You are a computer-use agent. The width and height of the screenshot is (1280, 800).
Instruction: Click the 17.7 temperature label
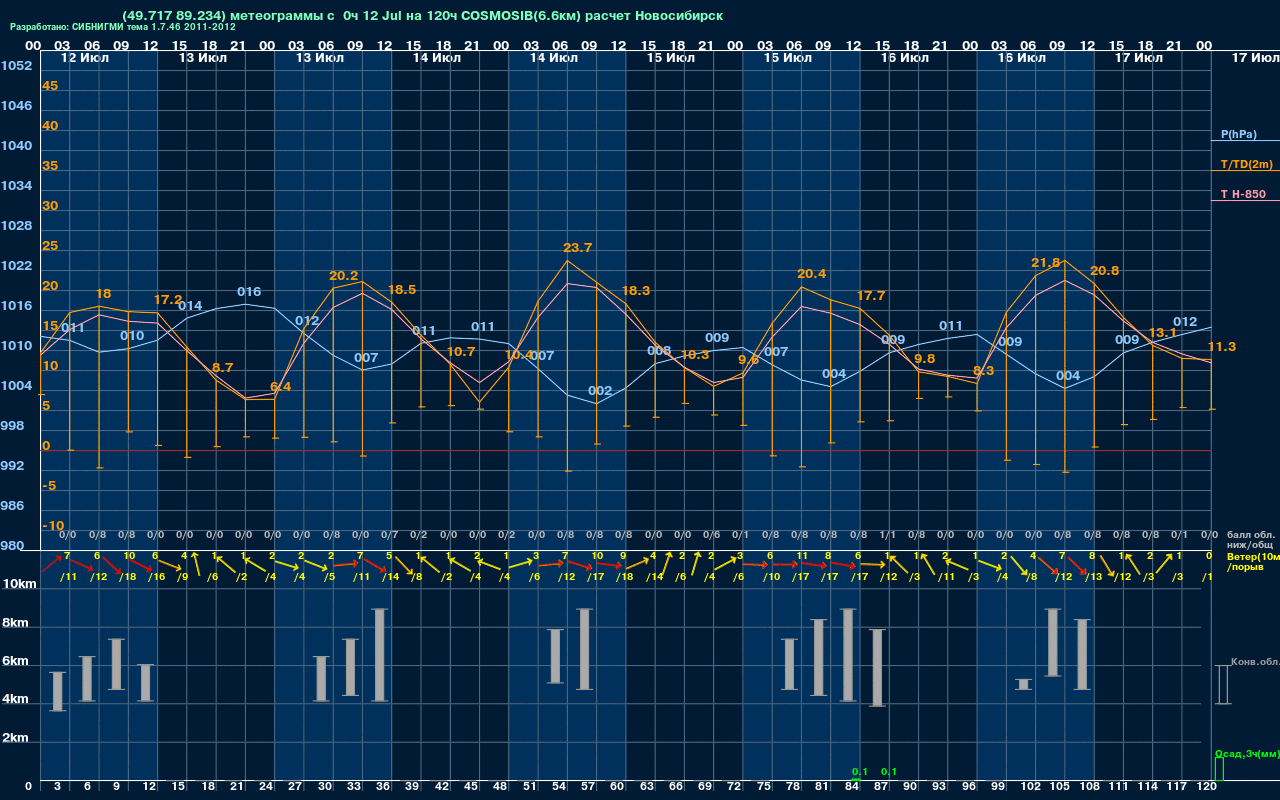pos(871,295)
